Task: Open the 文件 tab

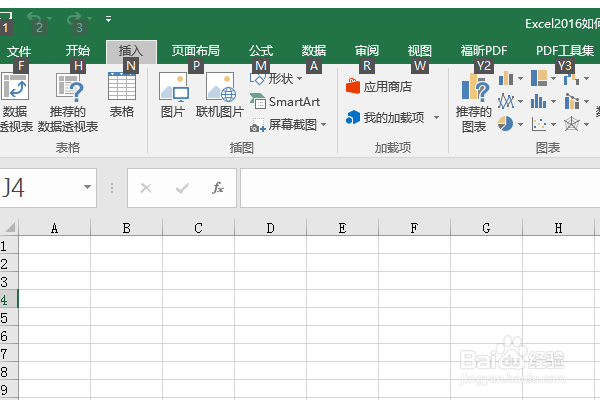Action: [x=19, y=51]
